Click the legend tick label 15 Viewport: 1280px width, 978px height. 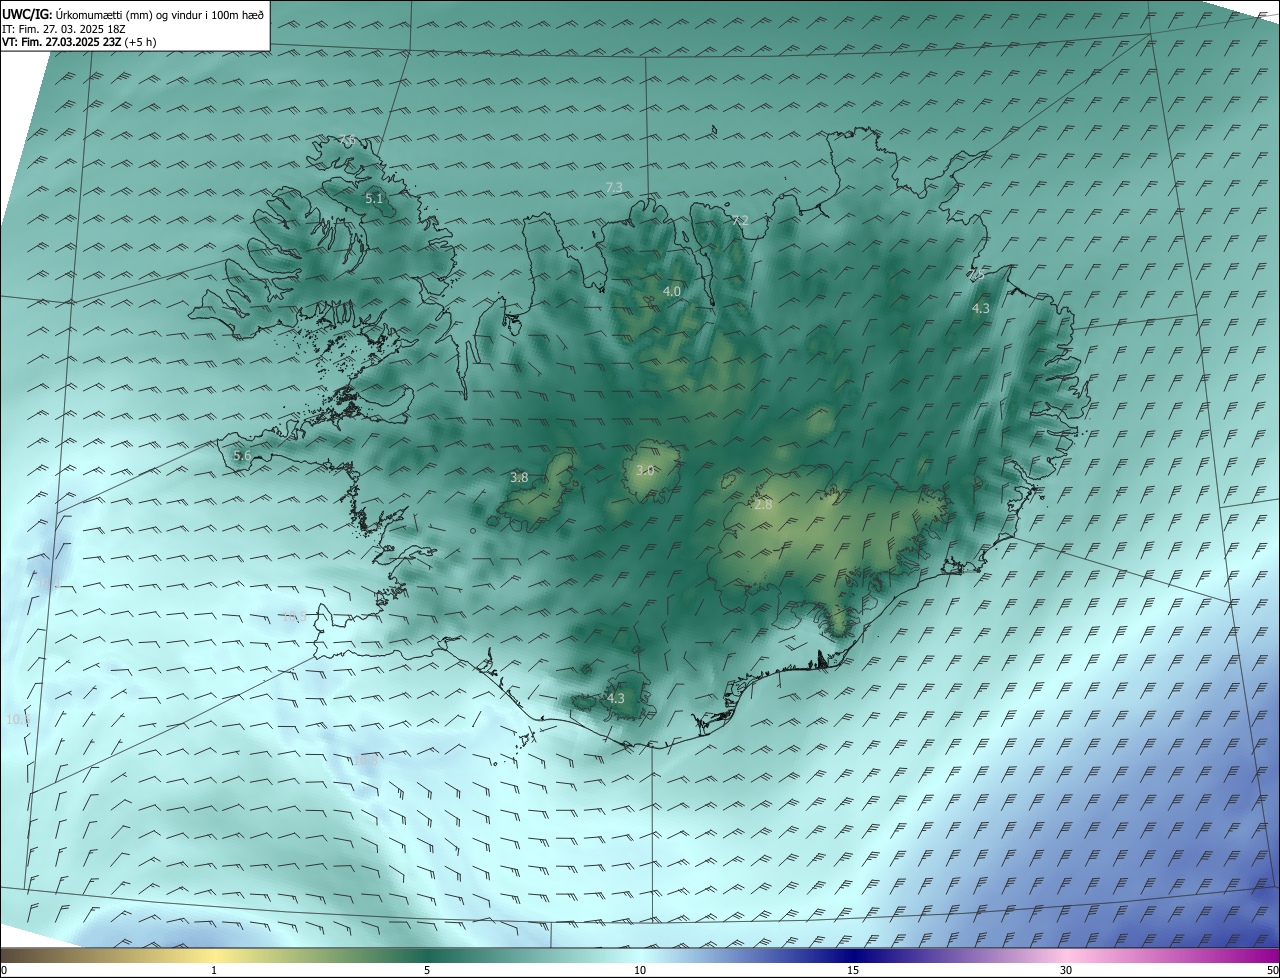[853, 970]
